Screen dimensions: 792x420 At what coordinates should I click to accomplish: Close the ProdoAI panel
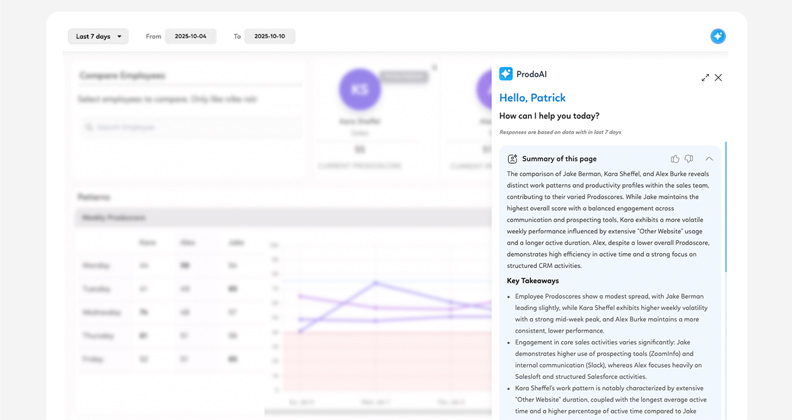718,78
